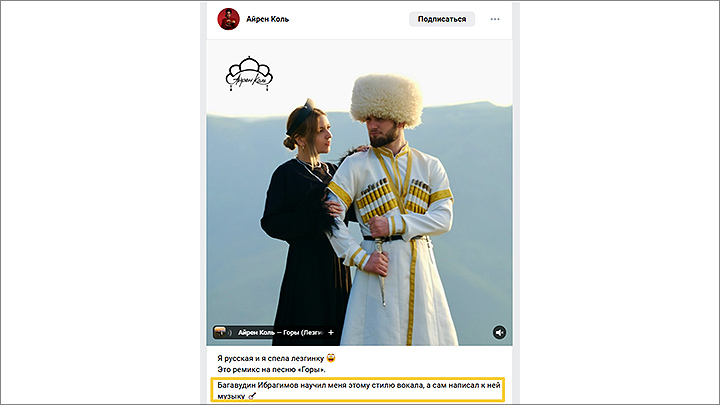Subscribe with the Подписаться button

coord(442,19)
